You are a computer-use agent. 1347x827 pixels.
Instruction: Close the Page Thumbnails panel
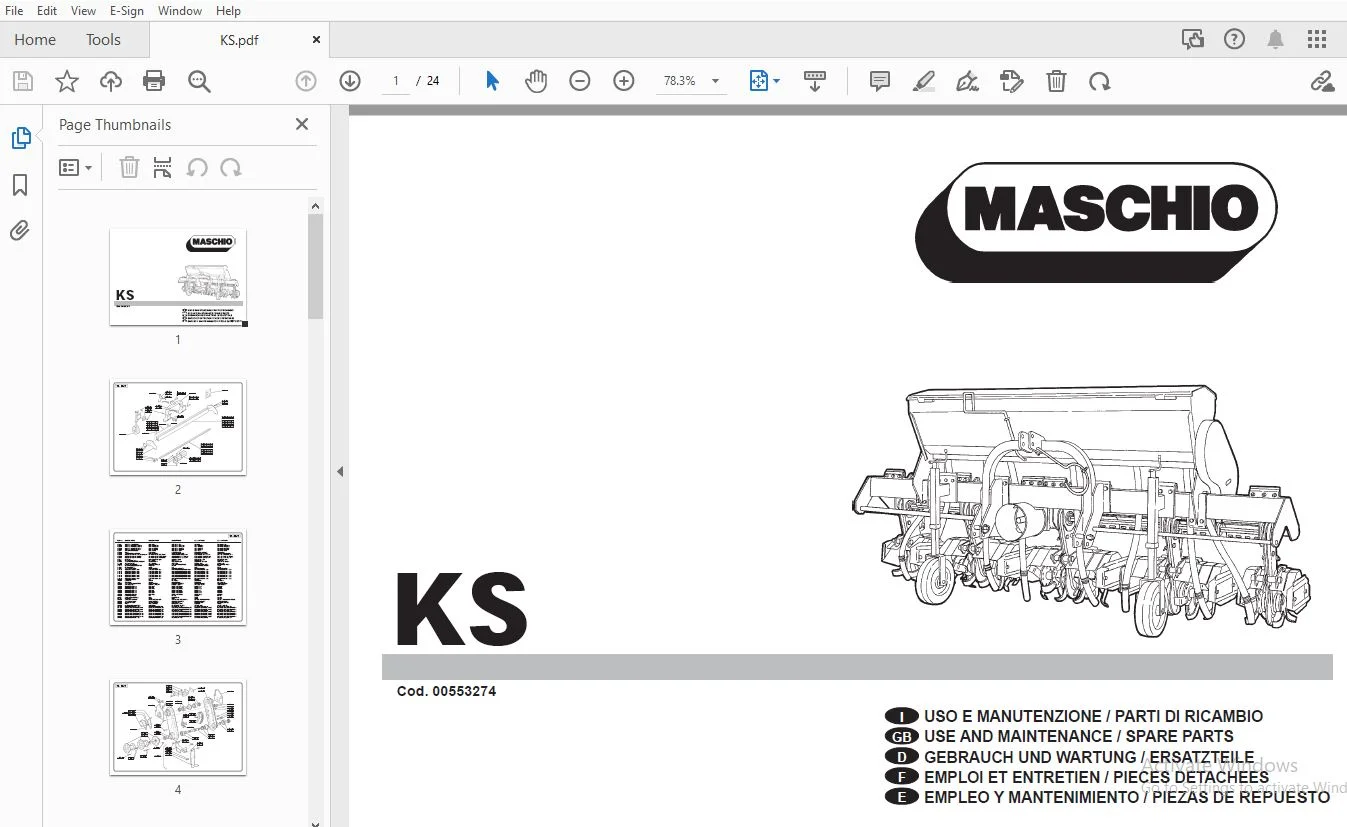click(x=302, y=124)
